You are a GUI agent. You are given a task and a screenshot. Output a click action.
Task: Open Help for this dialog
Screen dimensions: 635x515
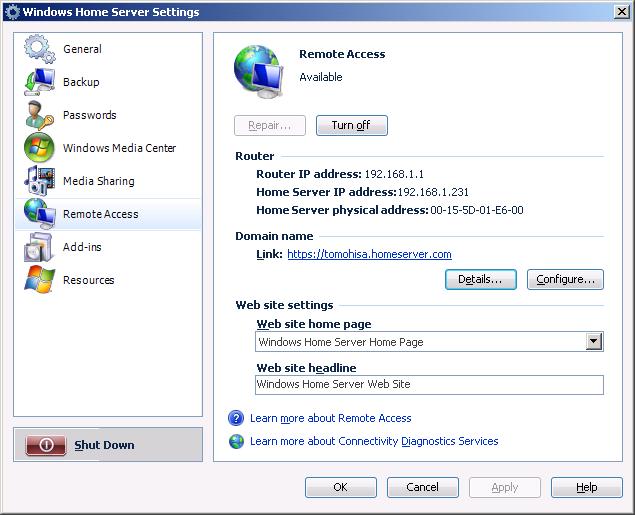[x=587, y=487]
